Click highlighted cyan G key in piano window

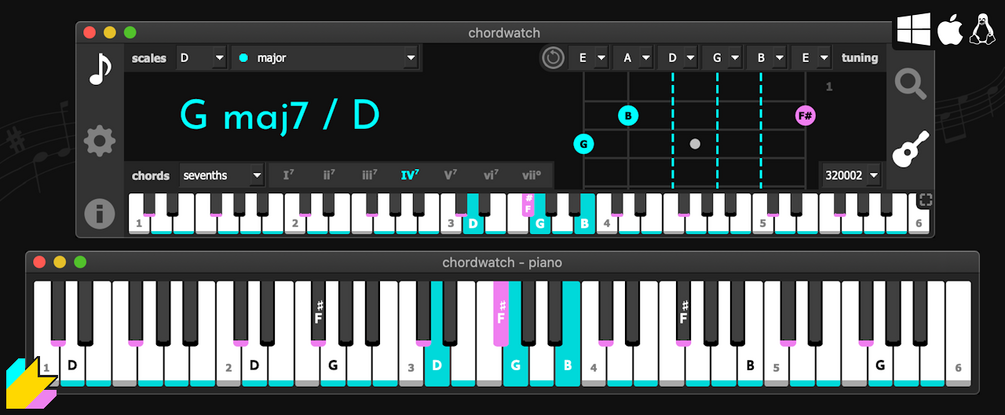[x=515, y=366]
